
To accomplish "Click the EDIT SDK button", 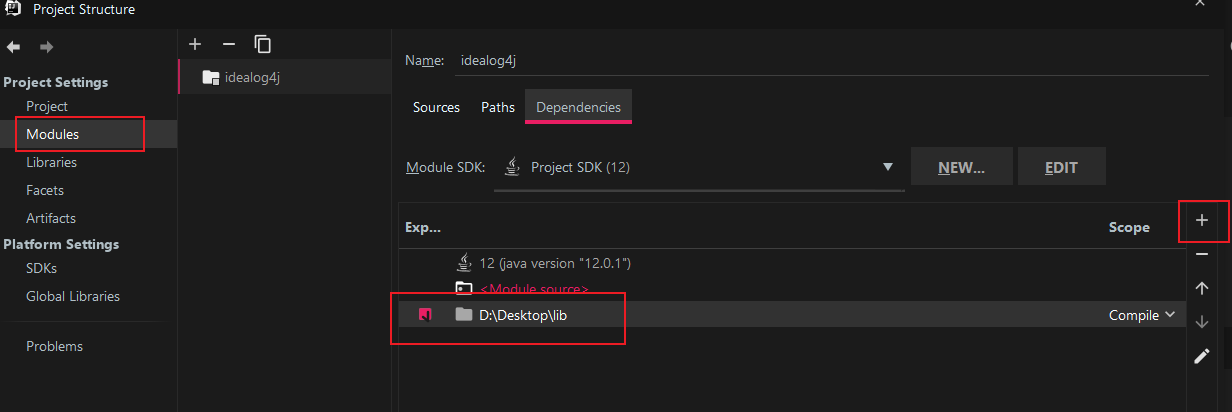I will tap(1061, 167).
